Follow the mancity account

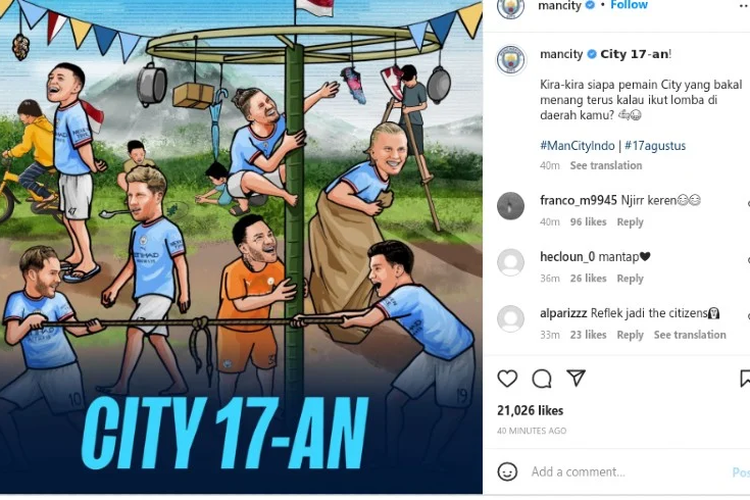tap(629, 5)
